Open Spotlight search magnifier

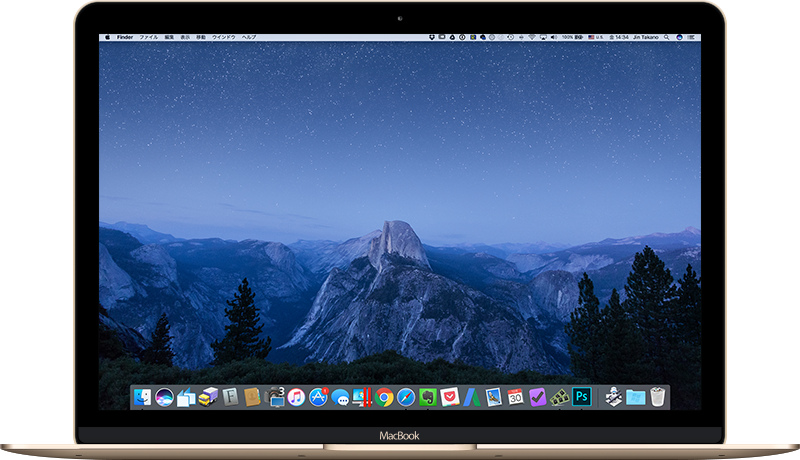[x=666, y=37]
